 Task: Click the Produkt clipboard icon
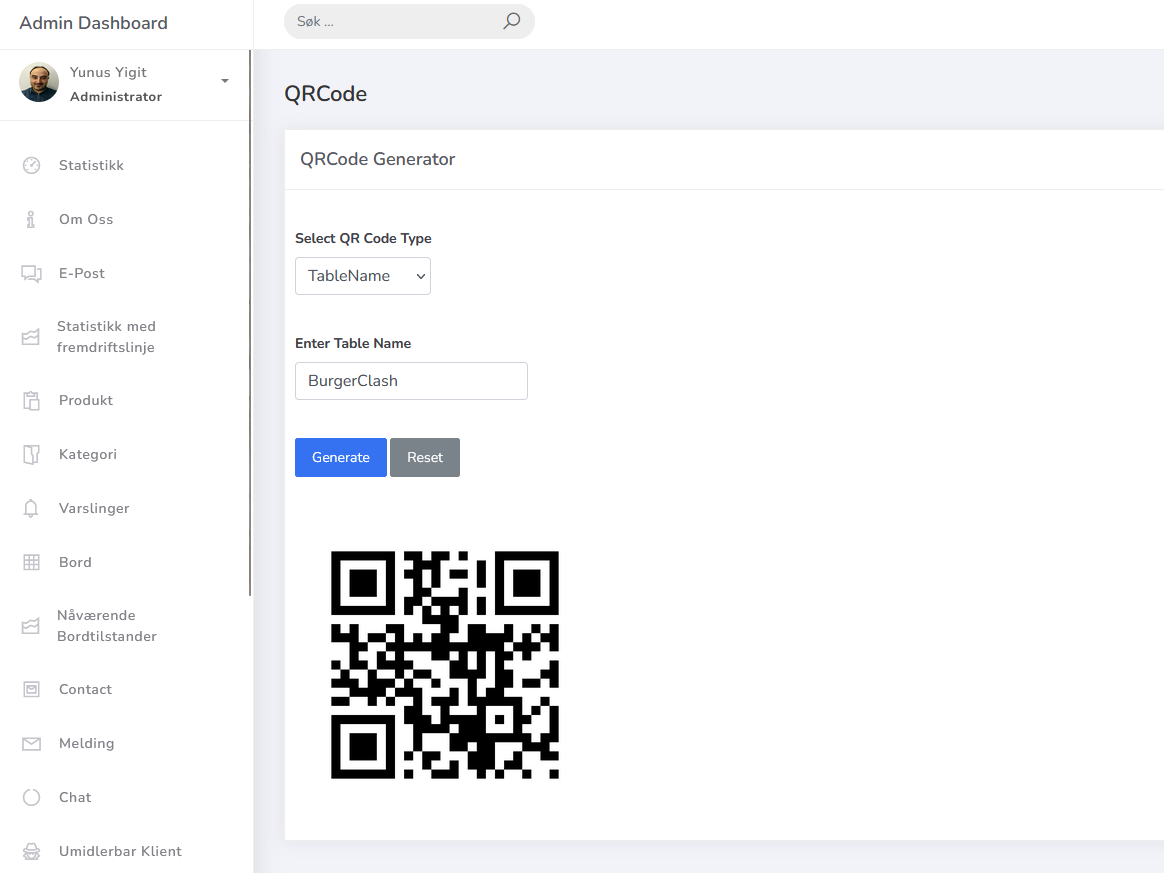[31, 401]
